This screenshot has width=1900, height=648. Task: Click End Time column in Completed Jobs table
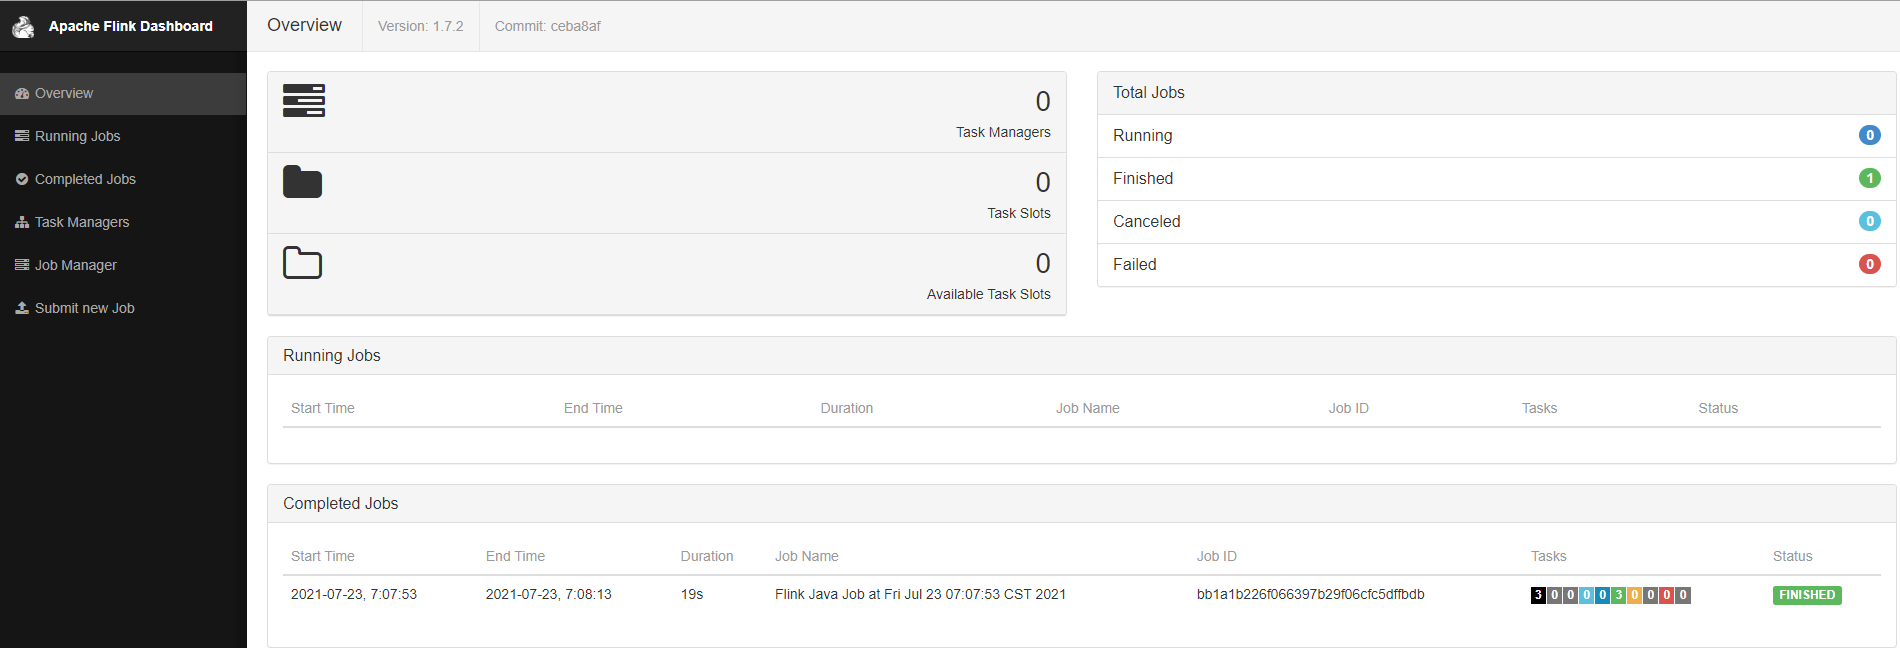coord(515,556)
